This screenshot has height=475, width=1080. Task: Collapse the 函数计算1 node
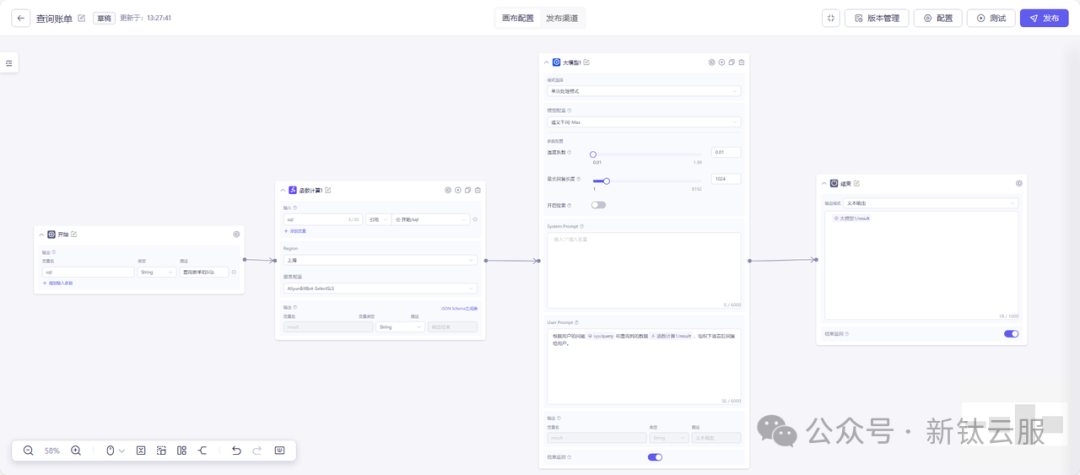coord(282,190)
